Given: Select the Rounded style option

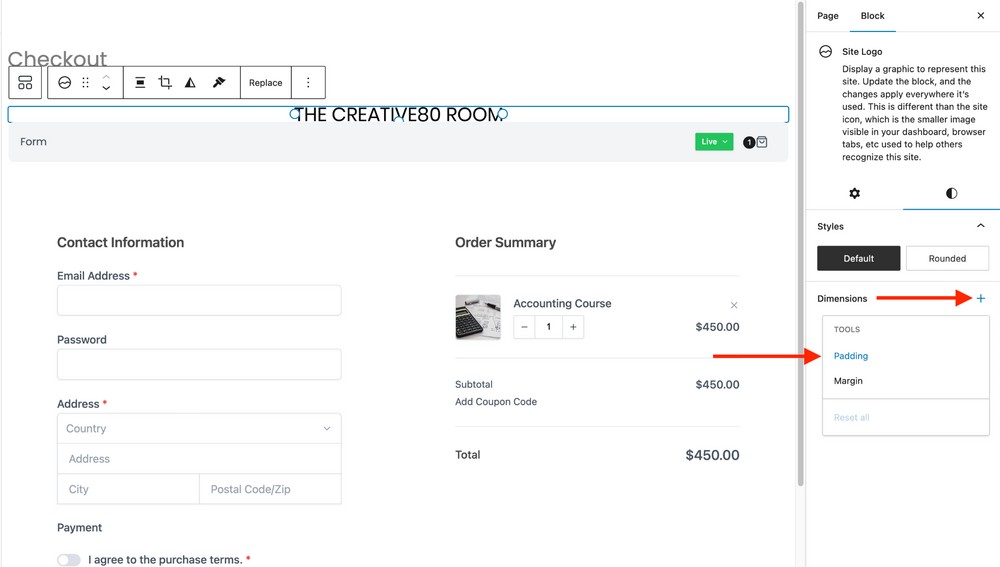Looking at the screenshot, I should pyautogui.click(x=946, y=258).
